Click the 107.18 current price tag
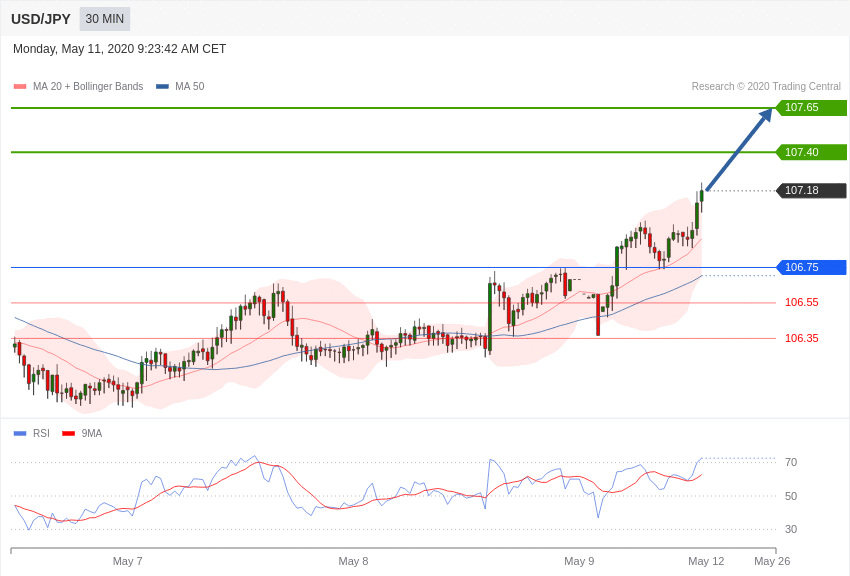850x576 pixels. click(812, 190)
